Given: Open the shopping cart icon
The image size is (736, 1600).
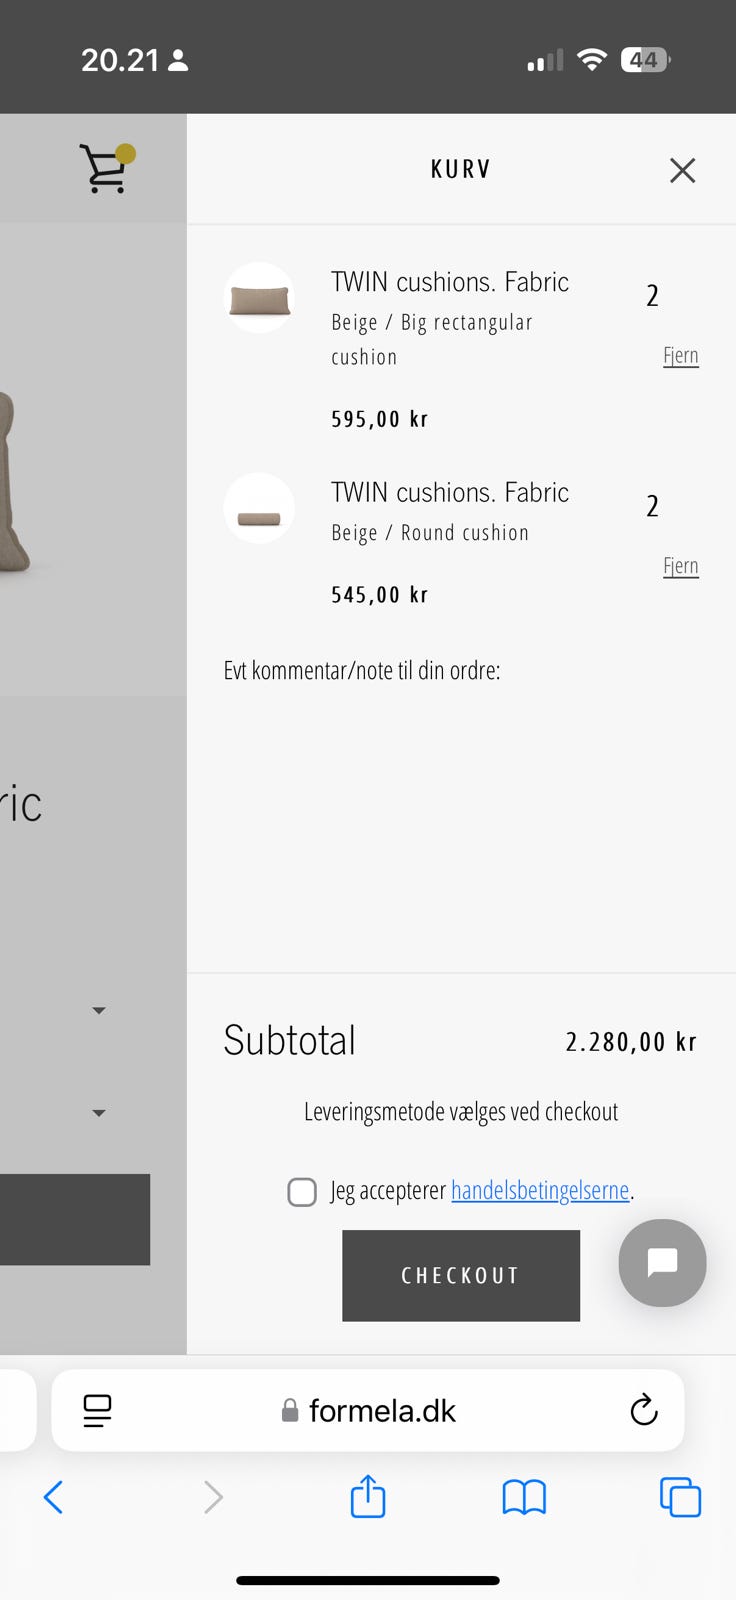Looking at the screenshot, I should (x=105, y=168).
